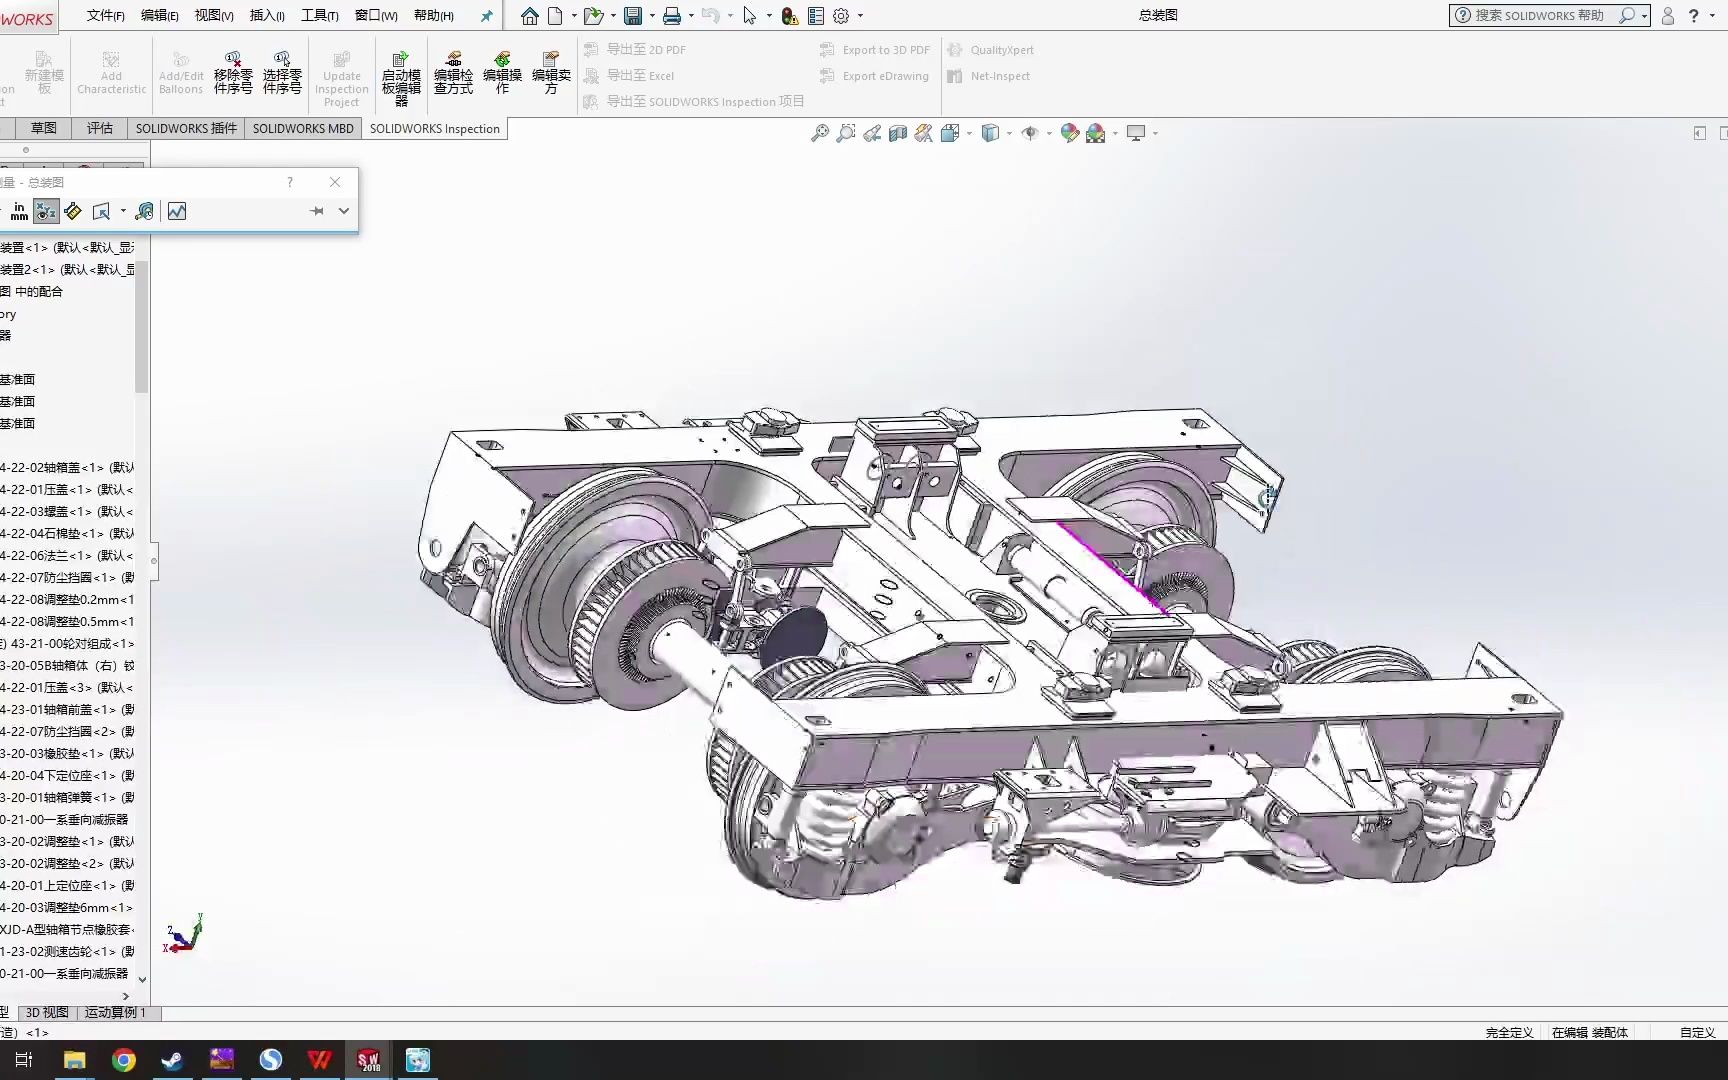Open the Hide/Show Items eye dropdown arrow

(1048, 133)
